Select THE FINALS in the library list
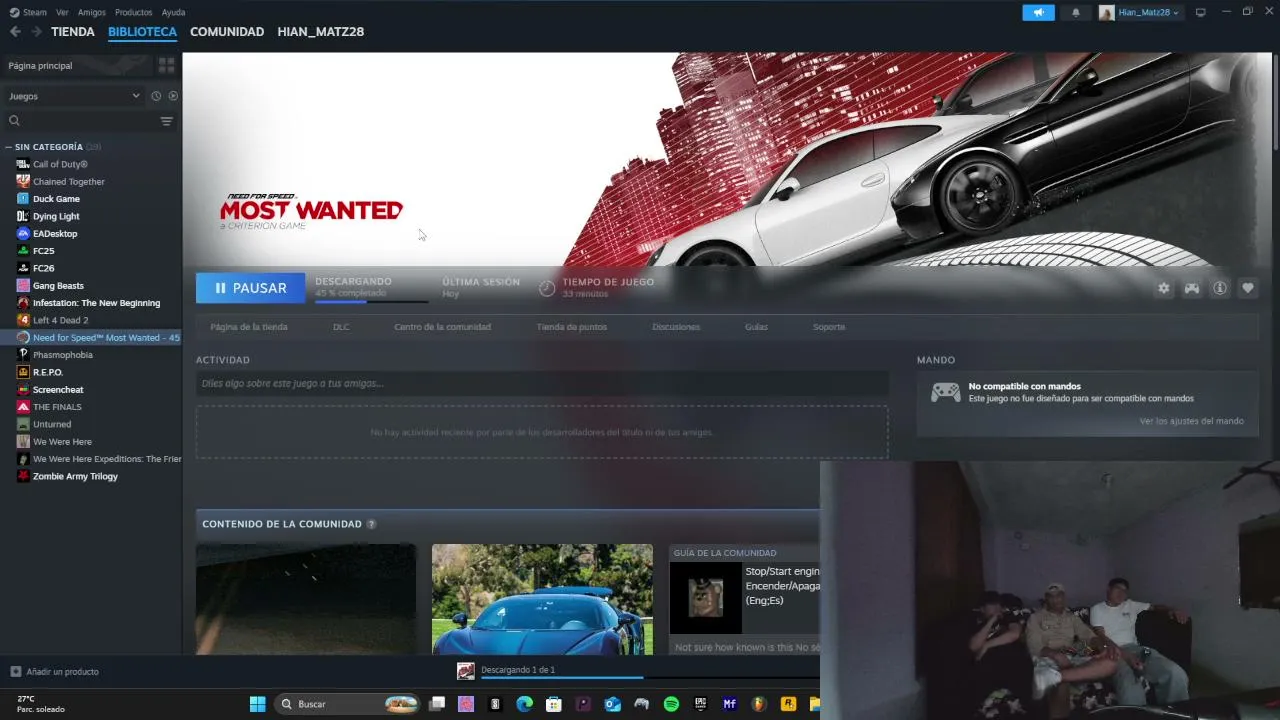The height and width of the screenshot is (720, 1280). [x=57, y=407]
